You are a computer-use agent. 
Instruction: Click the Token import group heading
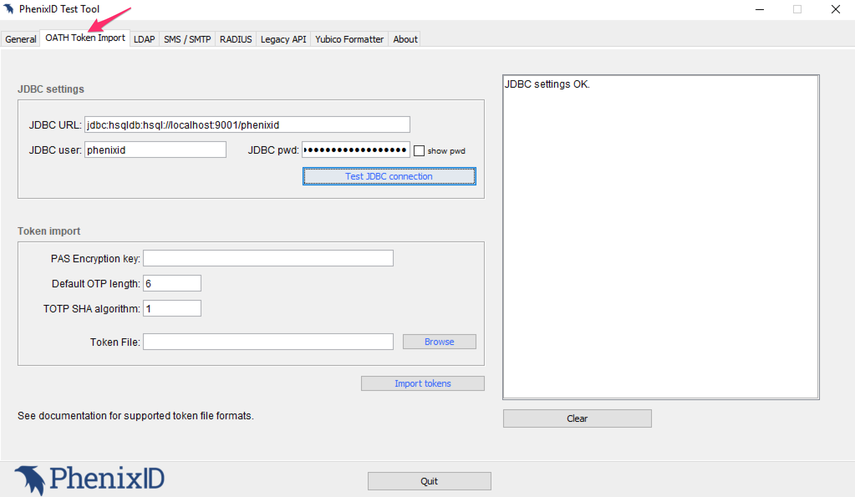tap(49, 231)
